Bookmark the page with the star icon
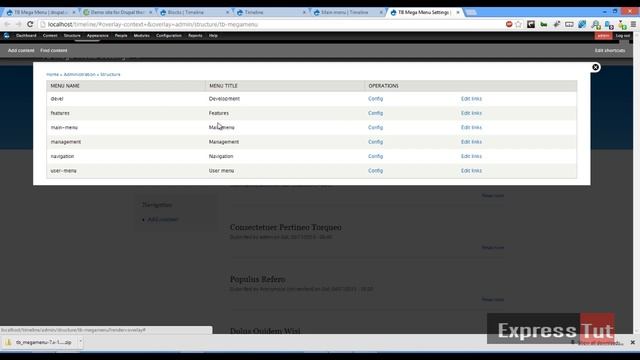 [518, 24]
